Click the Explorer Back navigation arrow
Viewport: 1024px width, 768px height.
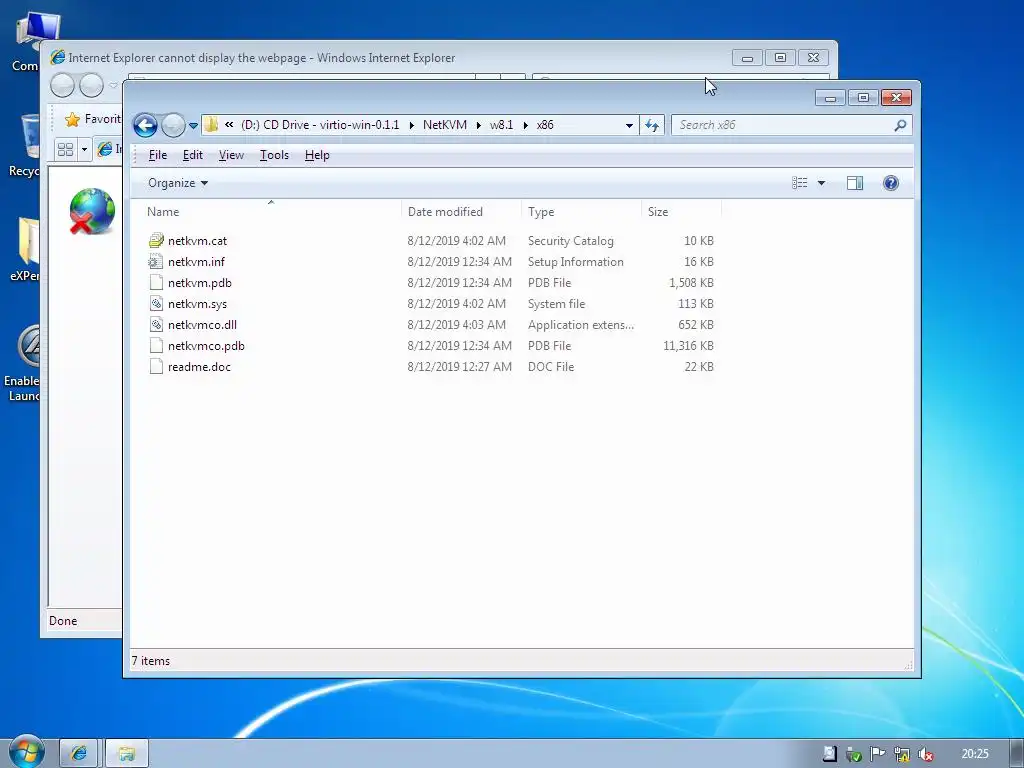[x=145, y=125]
